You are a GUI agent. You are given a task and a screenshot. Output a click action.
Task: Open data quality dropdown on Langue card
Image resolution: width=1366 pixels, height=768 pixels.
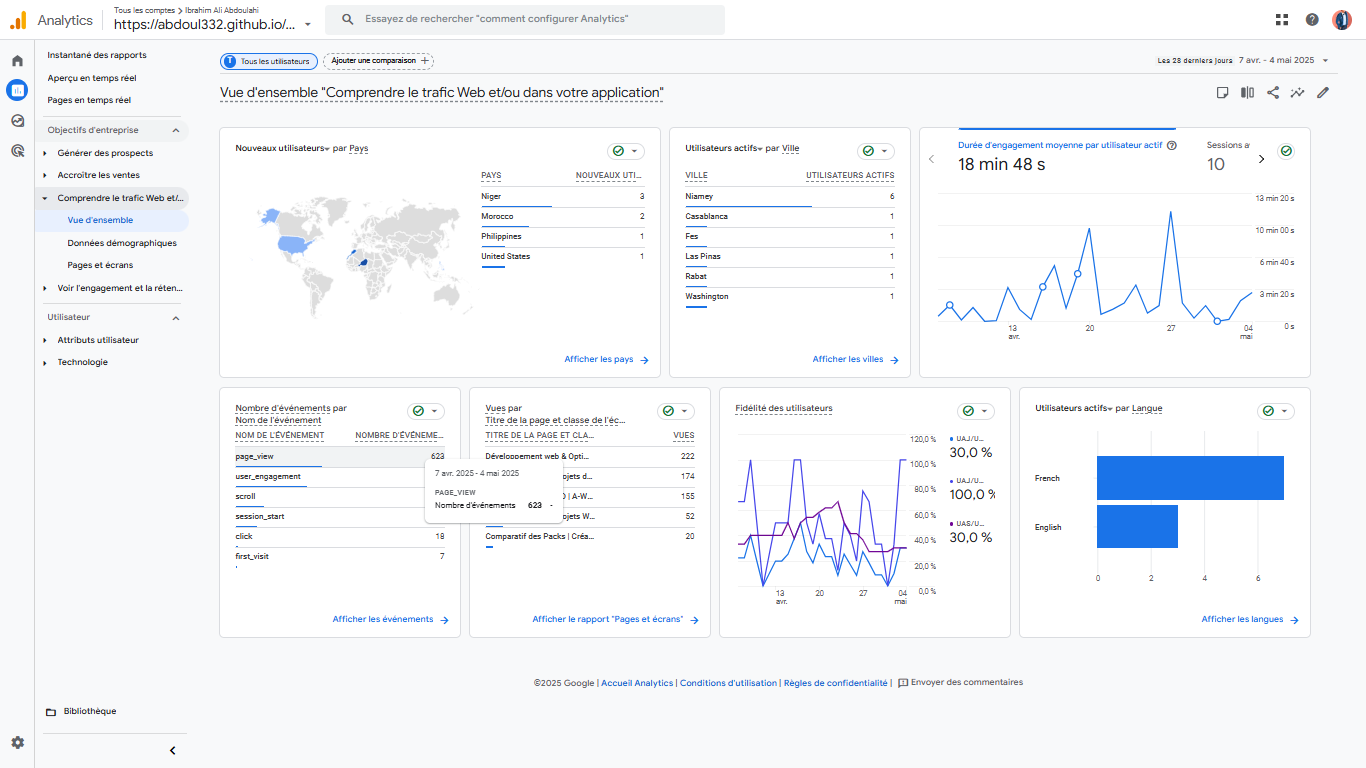[x=1276, y=411]
